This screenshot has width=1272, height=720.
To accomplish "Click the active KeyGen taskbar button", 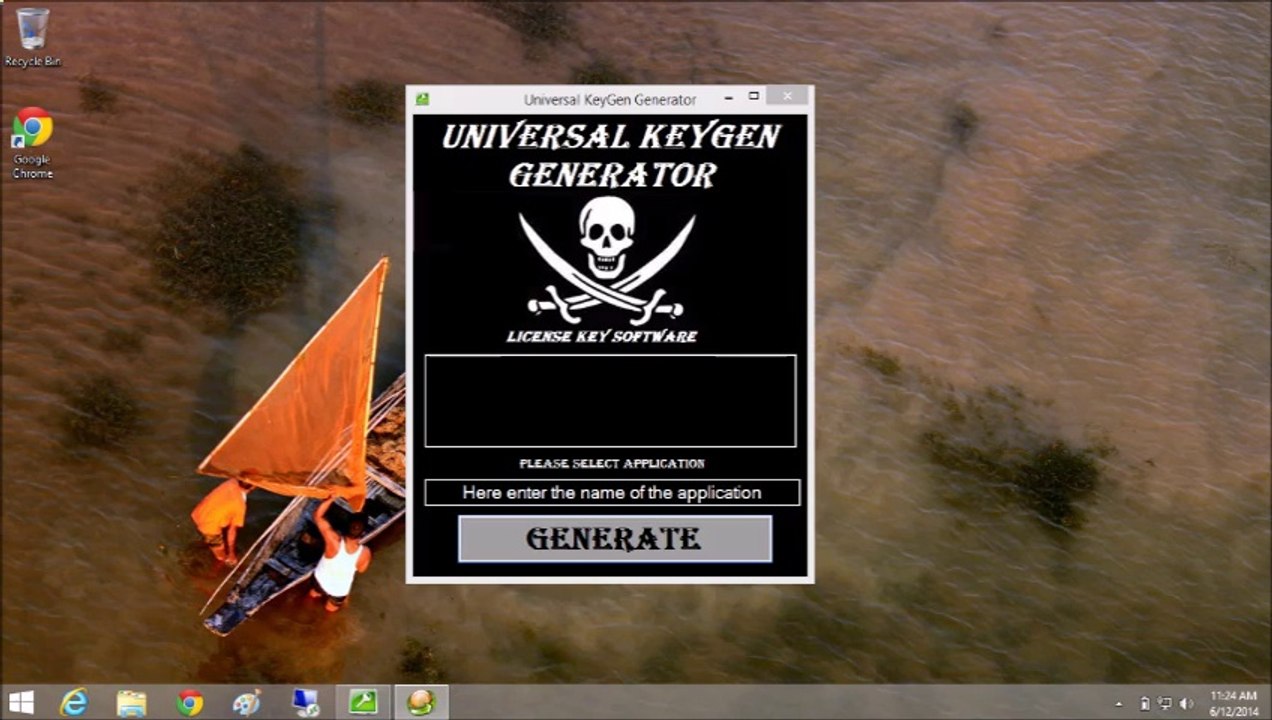I will (x=421, y=703).
